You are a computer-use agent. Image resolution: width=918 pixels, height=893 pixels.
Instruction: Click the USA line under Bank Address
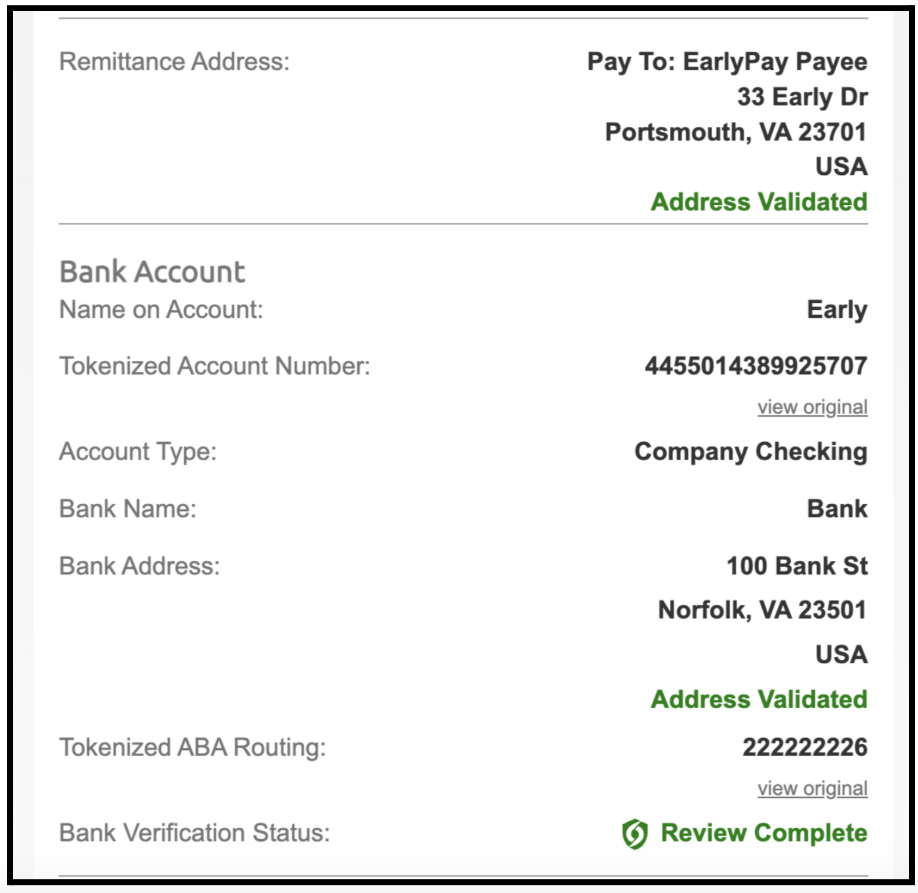click(843, 655)
